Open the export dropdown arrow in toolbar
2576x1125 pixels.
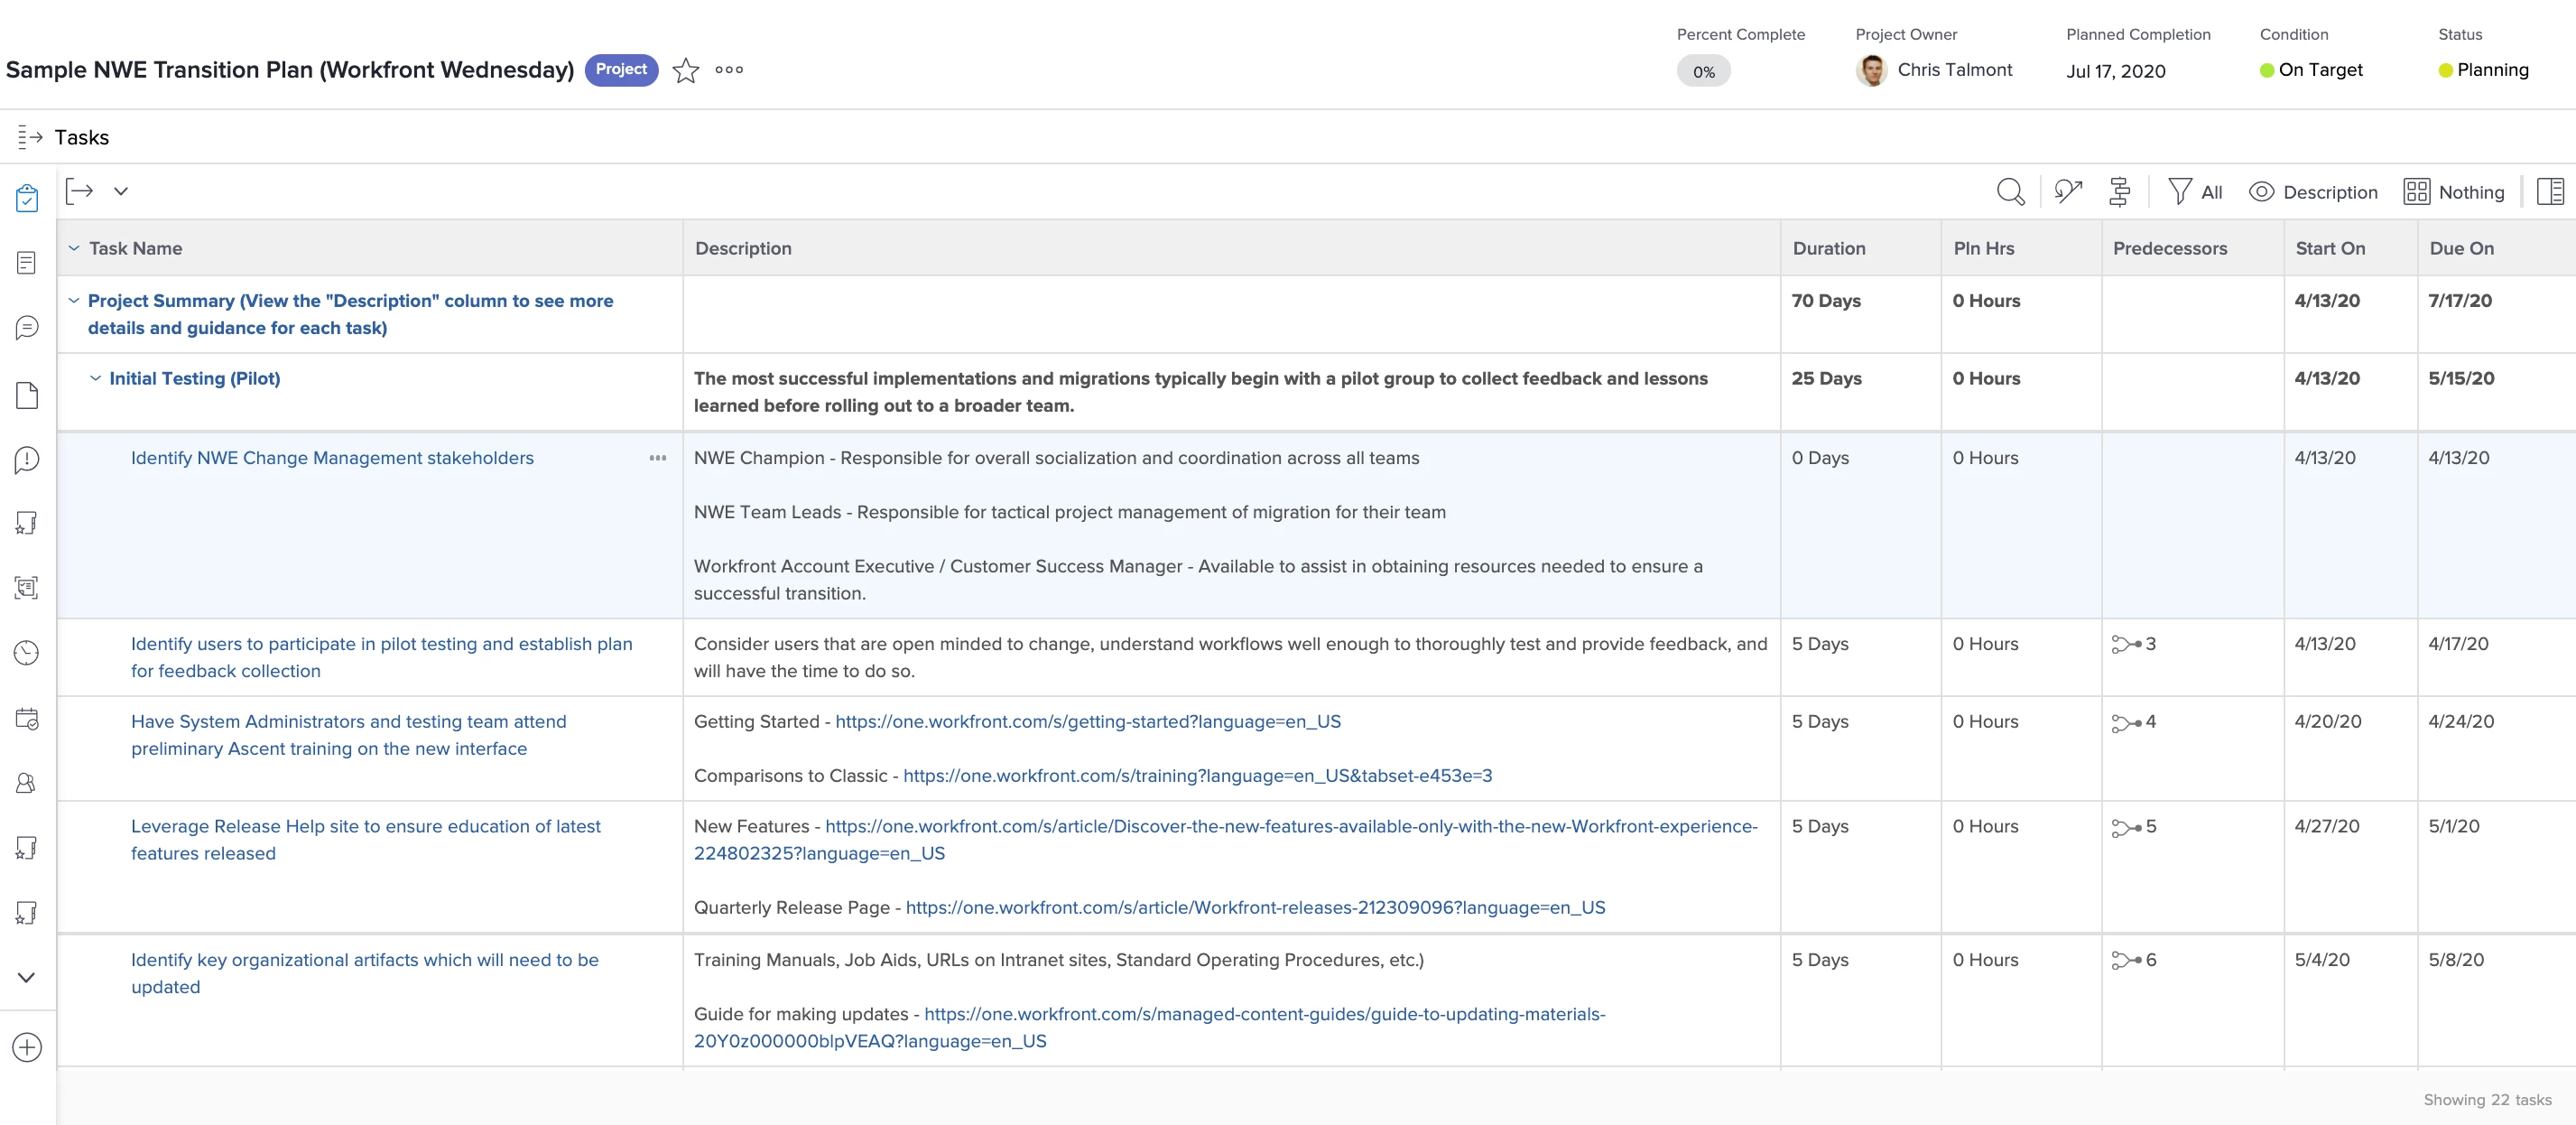(x=121, y=191)
